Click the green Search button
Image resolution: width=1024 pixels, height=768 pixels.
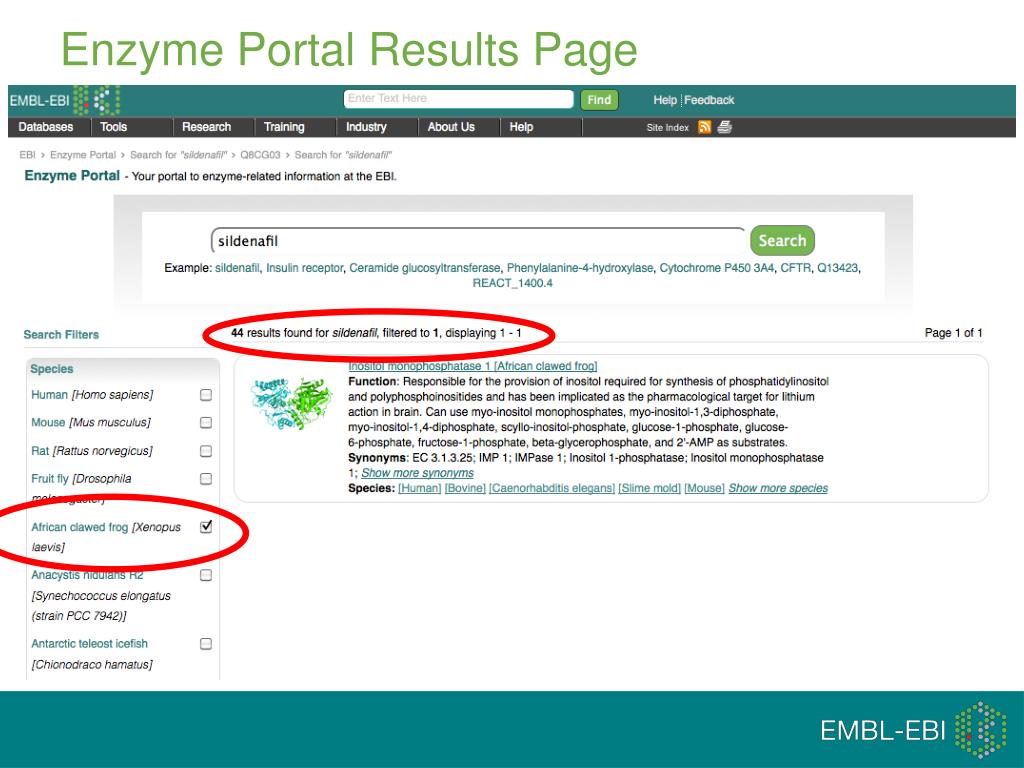(782, 240)
